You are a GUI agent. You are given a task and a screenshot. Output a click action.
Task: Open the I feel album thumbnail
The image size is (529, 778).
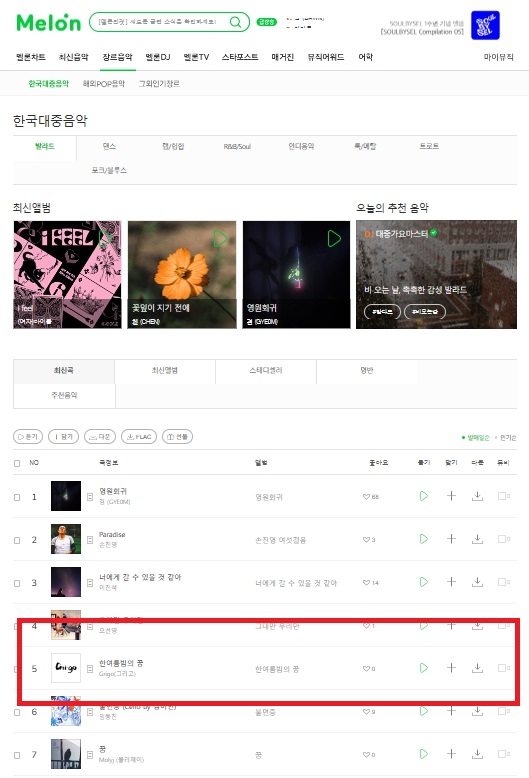click(67, 274)
